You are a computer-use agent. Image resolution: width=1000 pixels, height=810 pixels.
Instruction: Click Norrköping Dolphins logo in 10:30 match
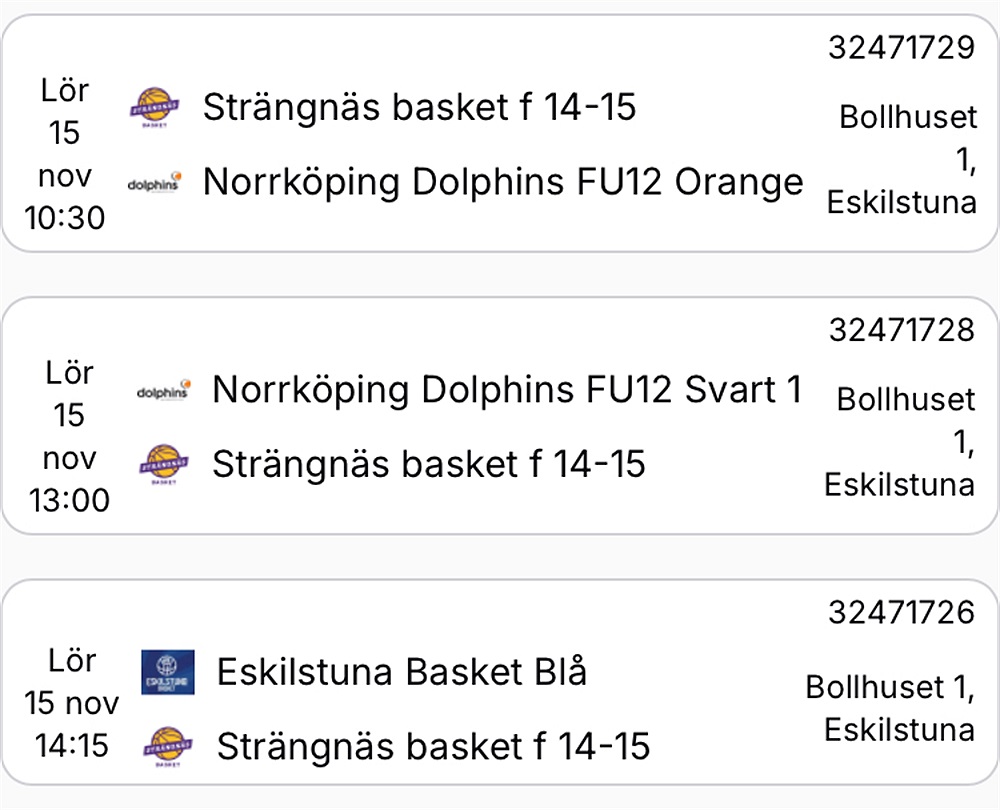point(154,183)
